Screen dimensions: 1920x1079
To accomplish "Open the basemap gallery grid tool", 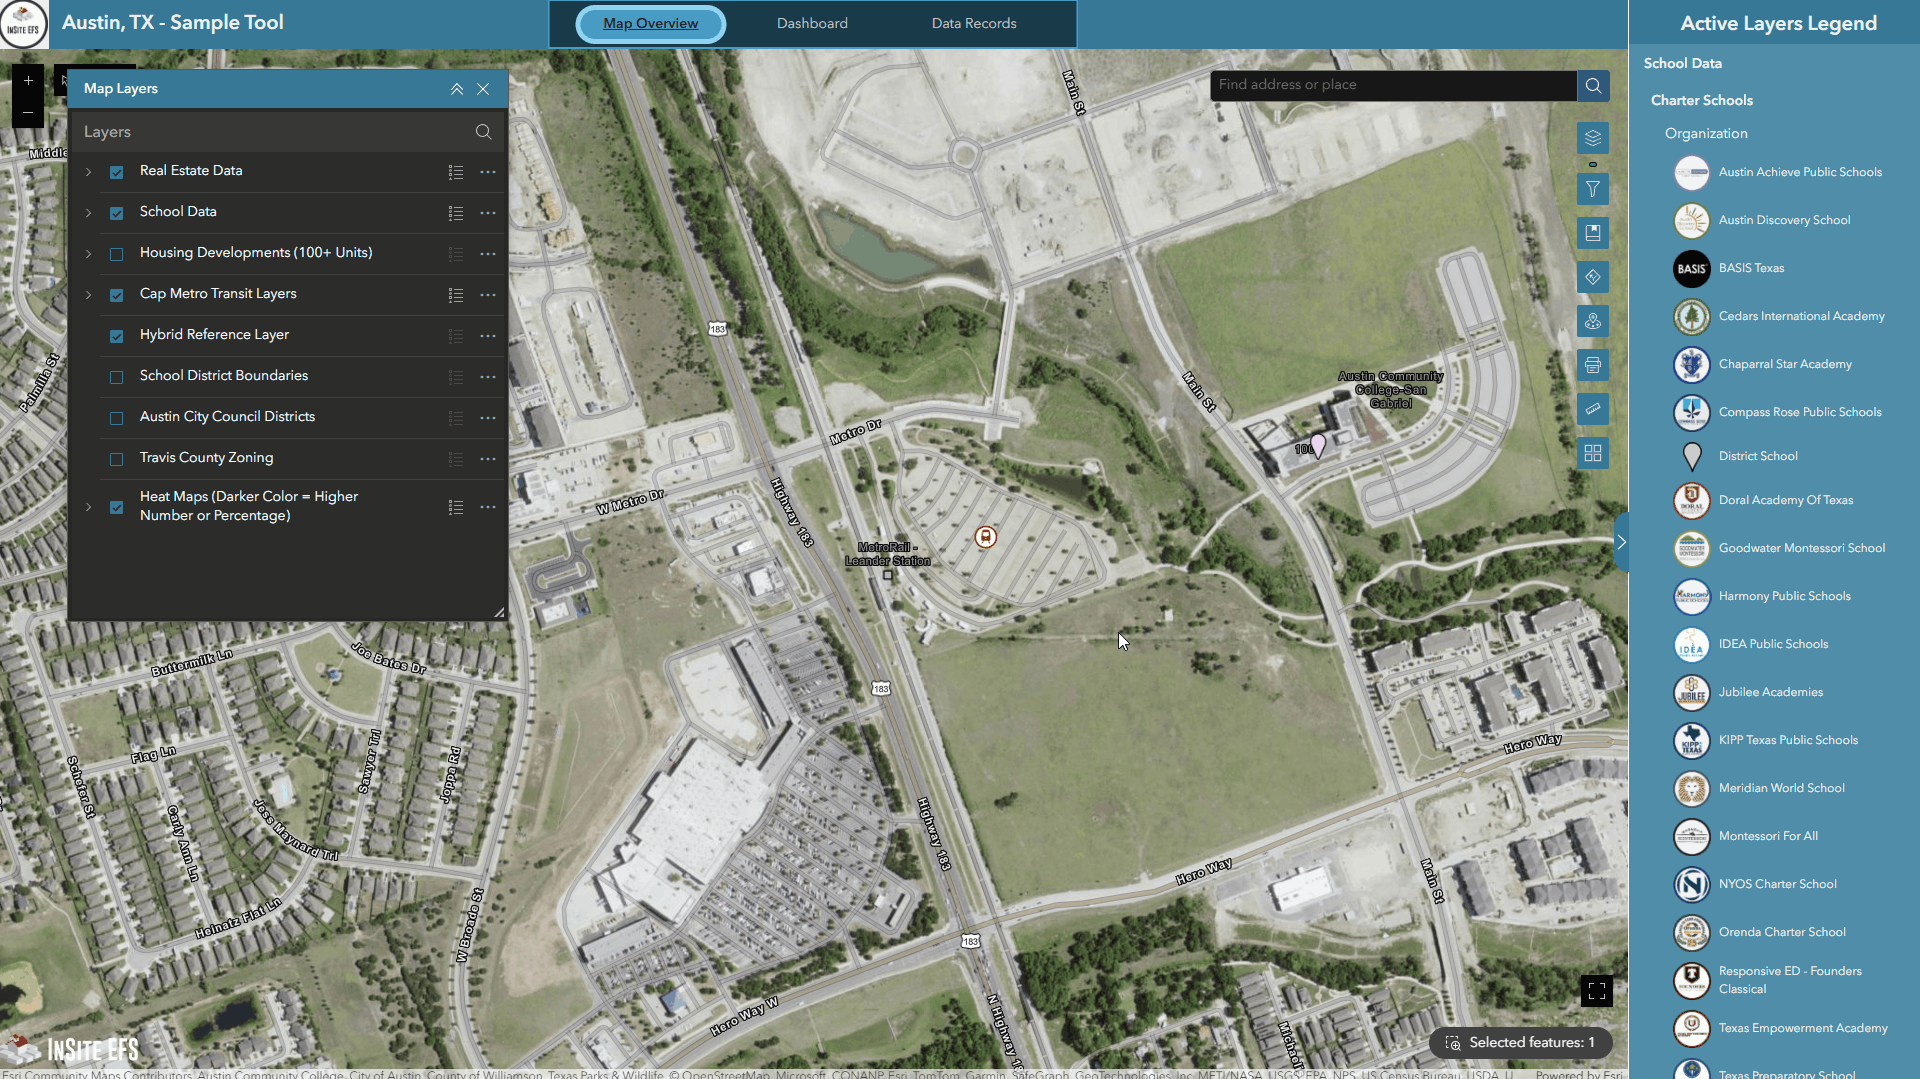I will [1593, 453].
